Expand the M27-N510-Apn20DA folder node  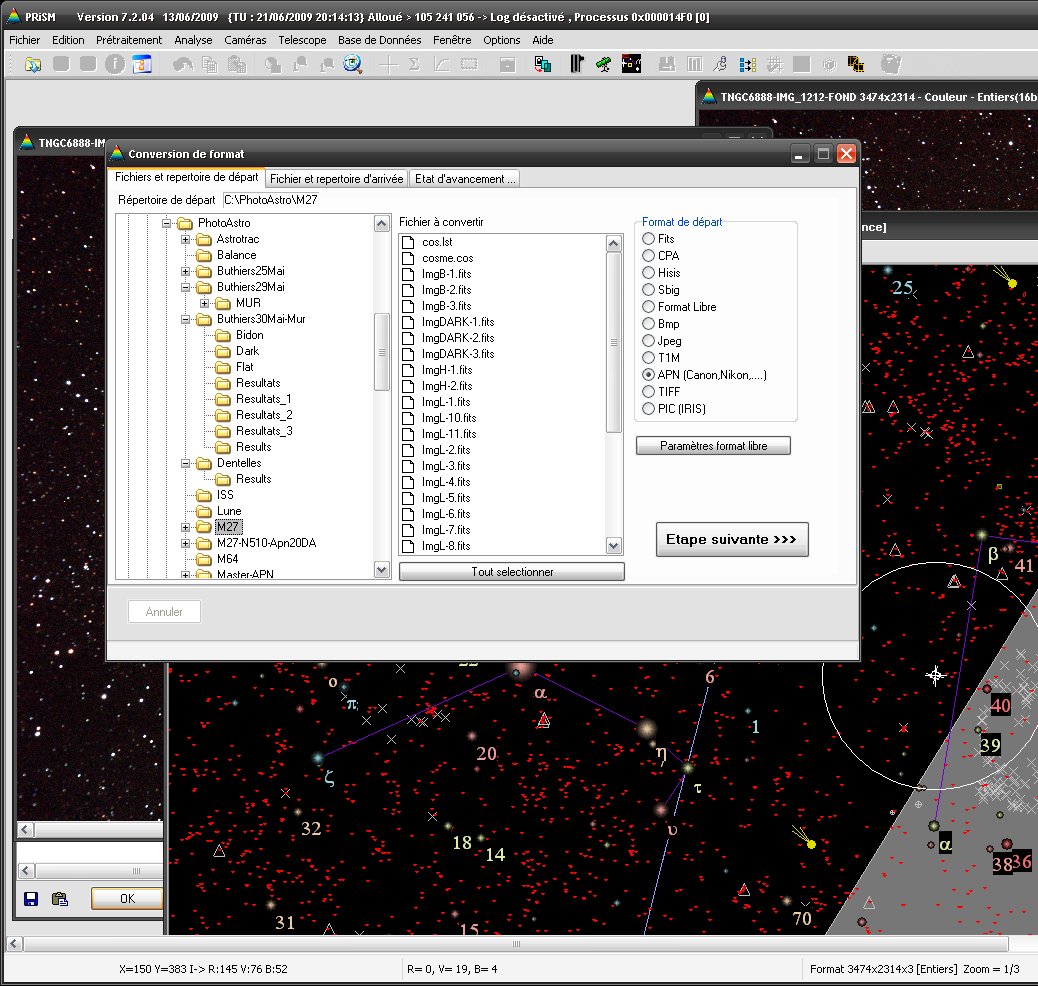pyautogui.click(x=185, y=543)
